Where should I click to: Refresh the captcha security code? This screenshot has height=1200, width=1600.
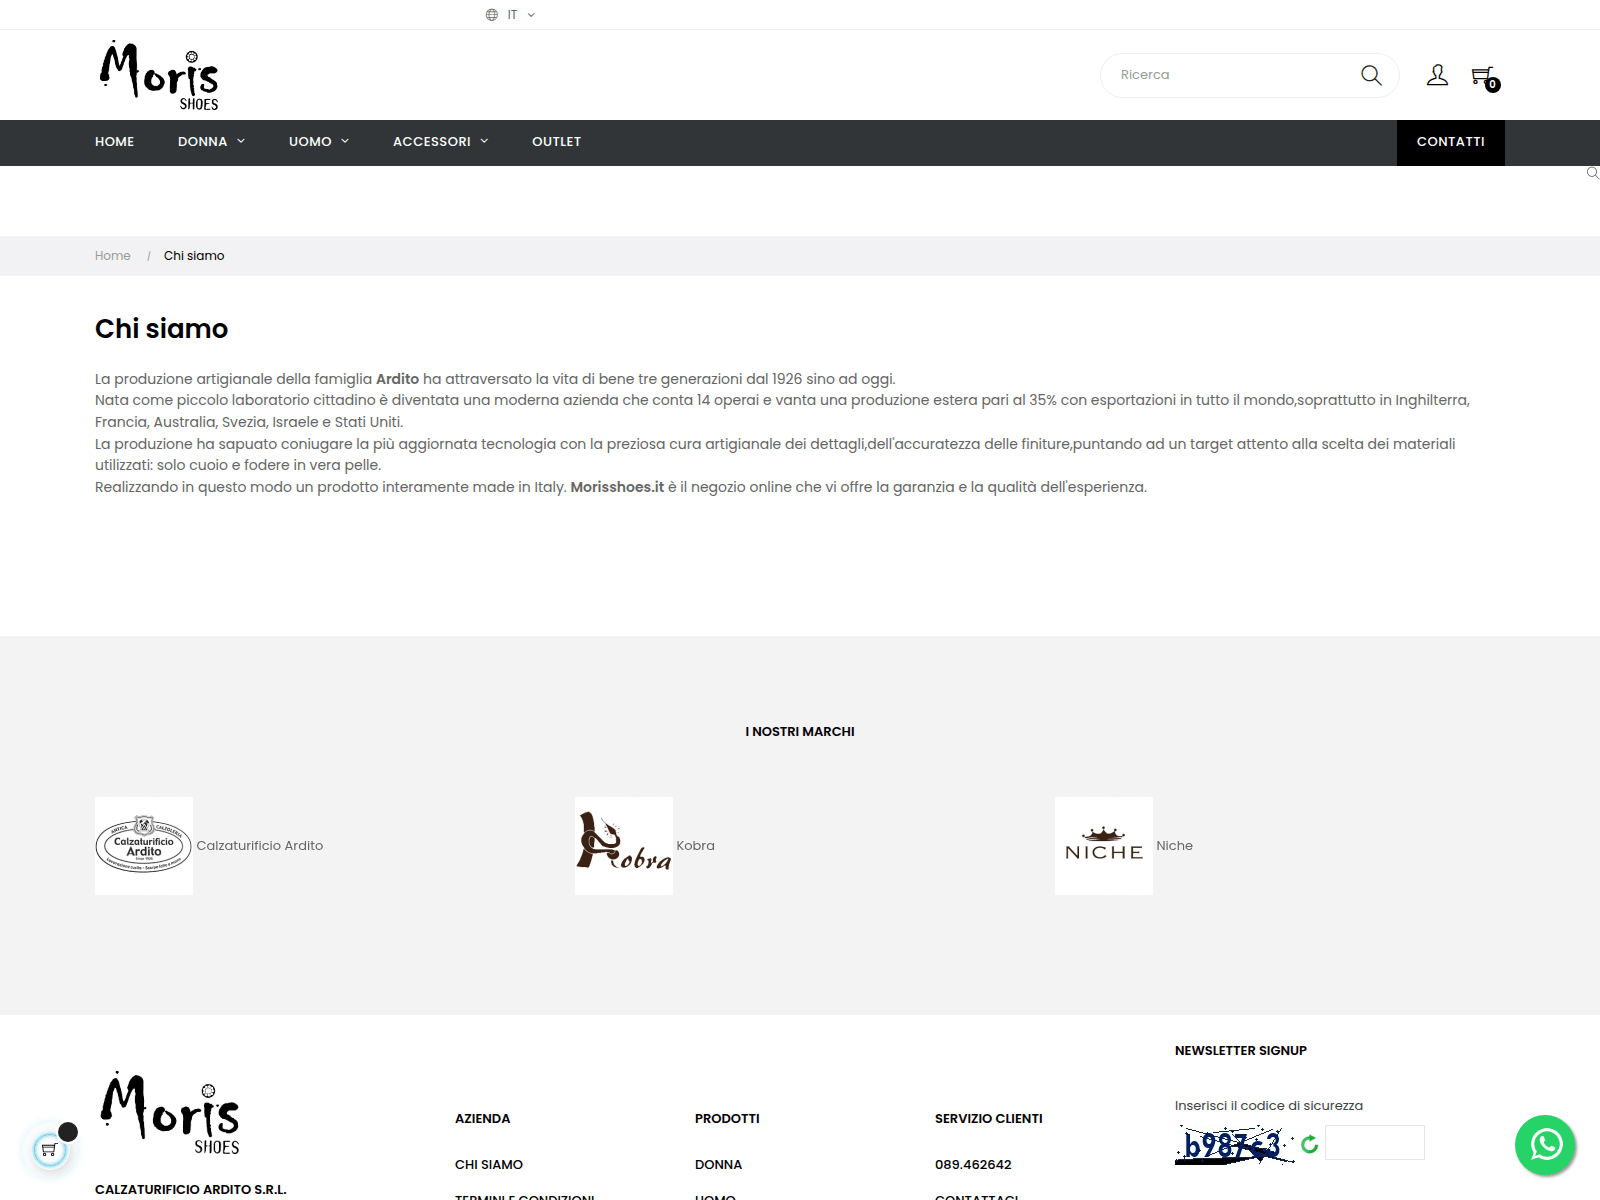1309,1144
